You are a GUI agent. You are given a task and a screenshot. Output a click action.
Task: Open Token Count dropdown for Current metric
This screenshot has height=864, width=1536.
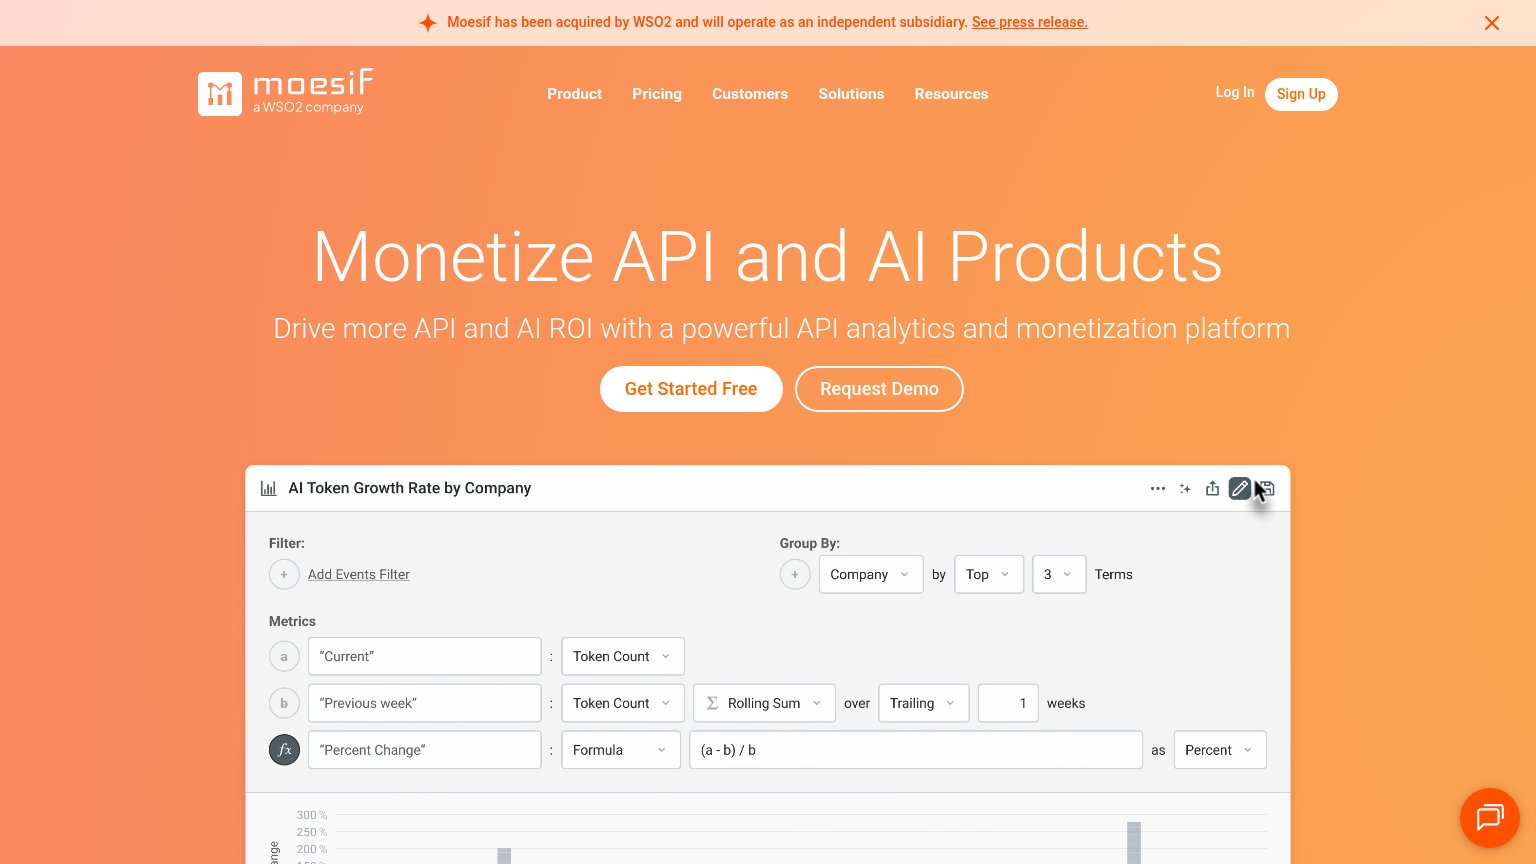tap(623, 656)
